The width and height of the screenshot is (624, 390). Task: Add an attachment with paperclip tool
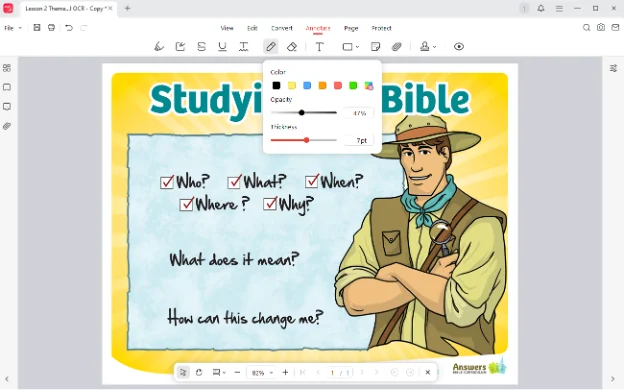tap(396, 47)
